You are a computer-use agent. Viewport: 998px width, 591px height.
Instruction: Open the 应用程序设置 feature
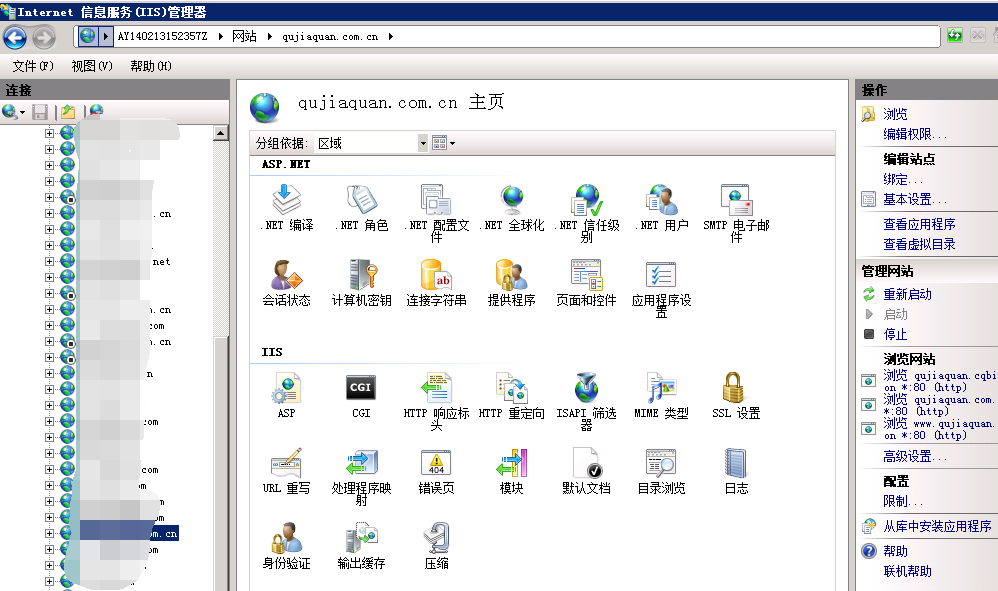[x=662, y=288]
